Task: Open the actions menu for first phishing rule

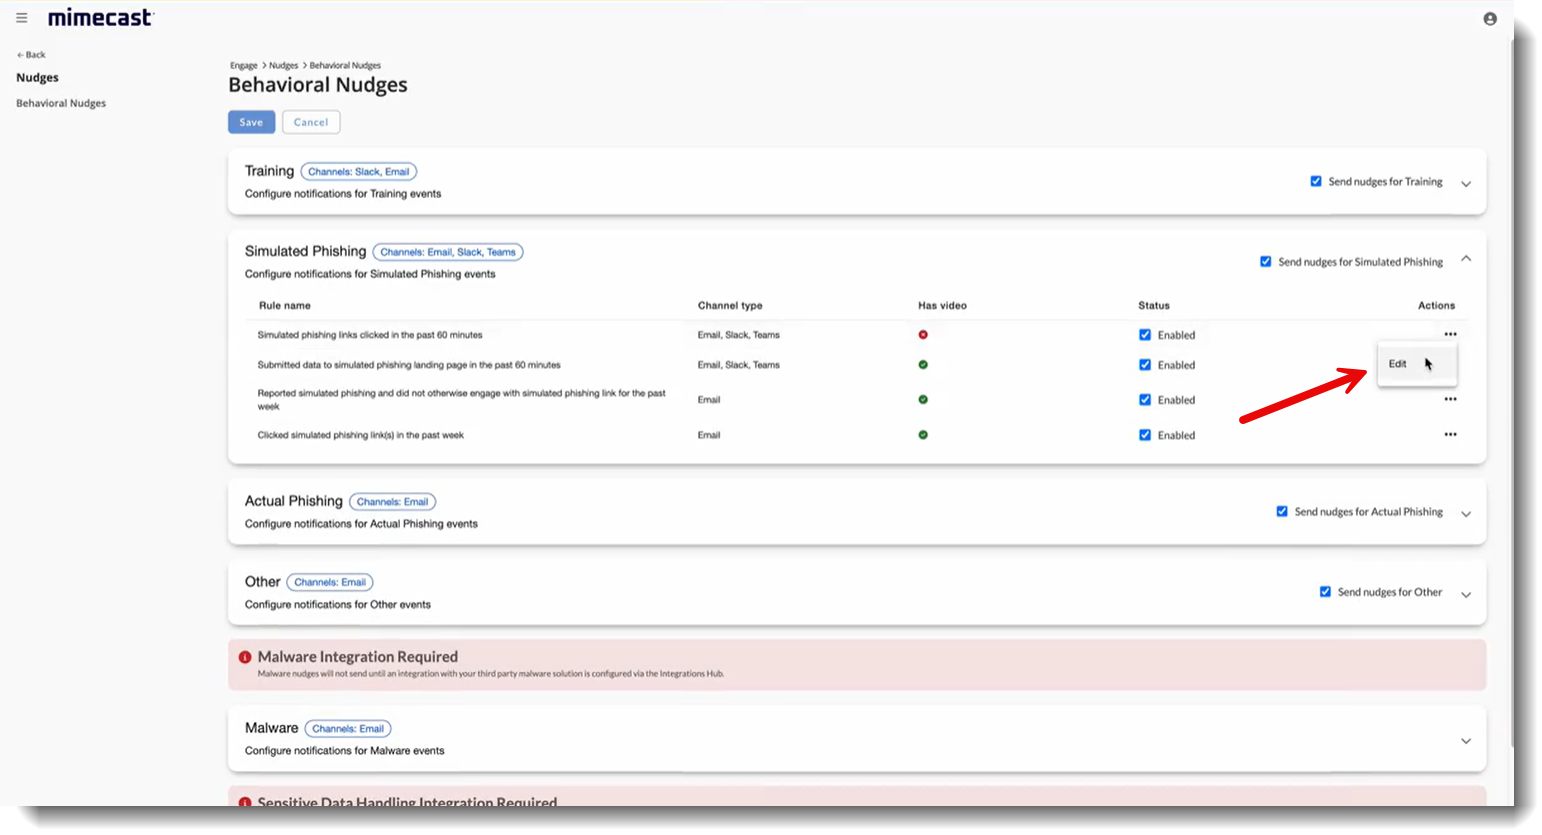Action: 1450,334
